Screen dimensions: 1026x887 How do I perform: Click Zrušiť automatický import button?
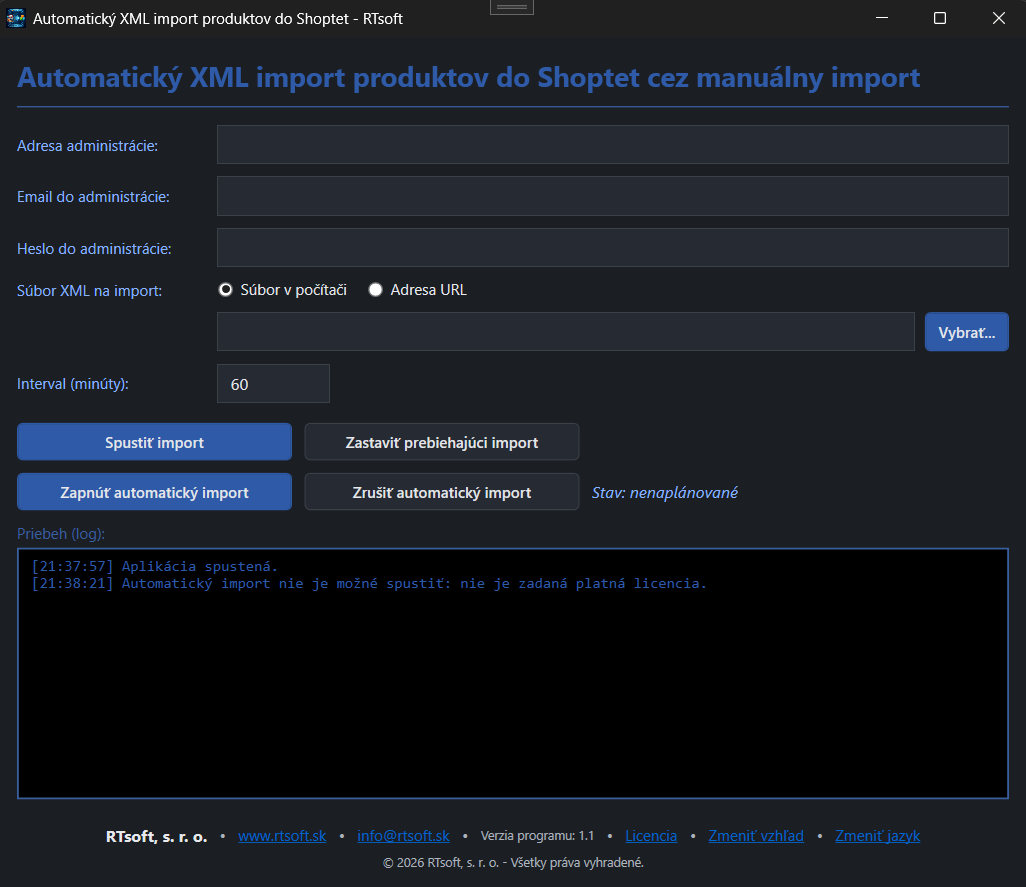tap(442, 492)
